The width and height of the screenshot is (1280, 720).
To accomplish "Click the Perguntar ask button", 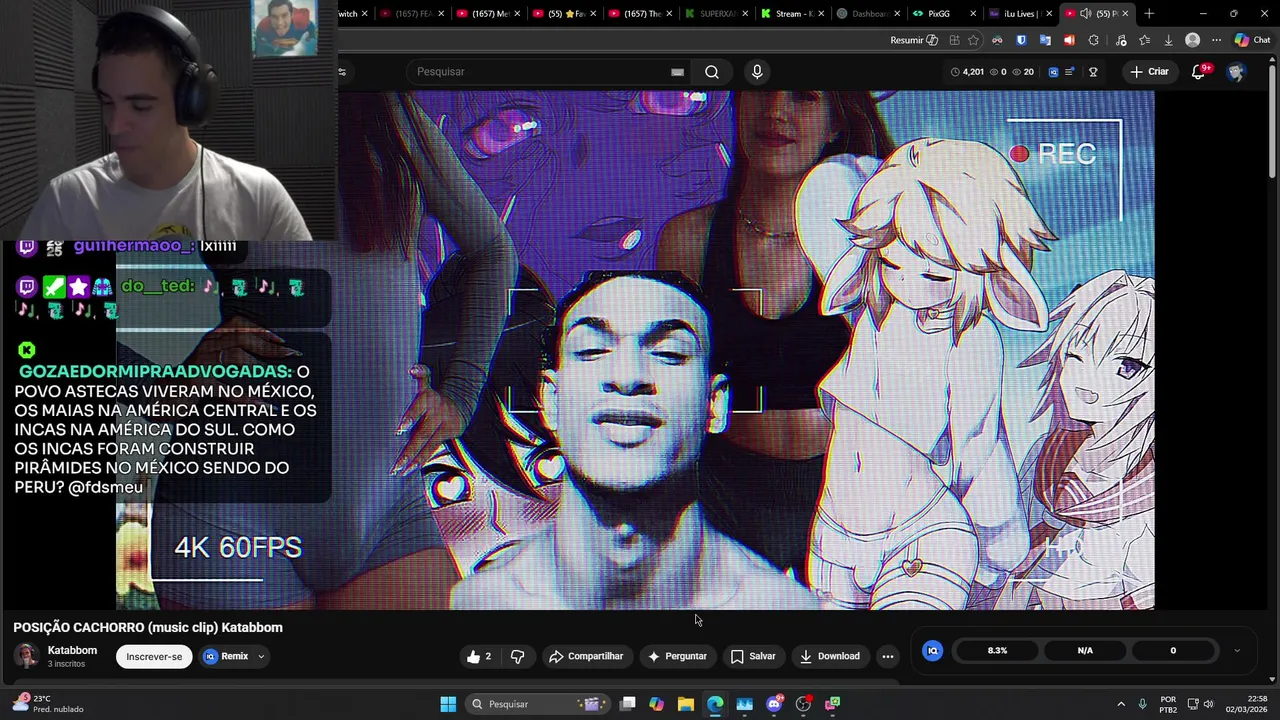I will pyautogui.click(x=677, y=656).
